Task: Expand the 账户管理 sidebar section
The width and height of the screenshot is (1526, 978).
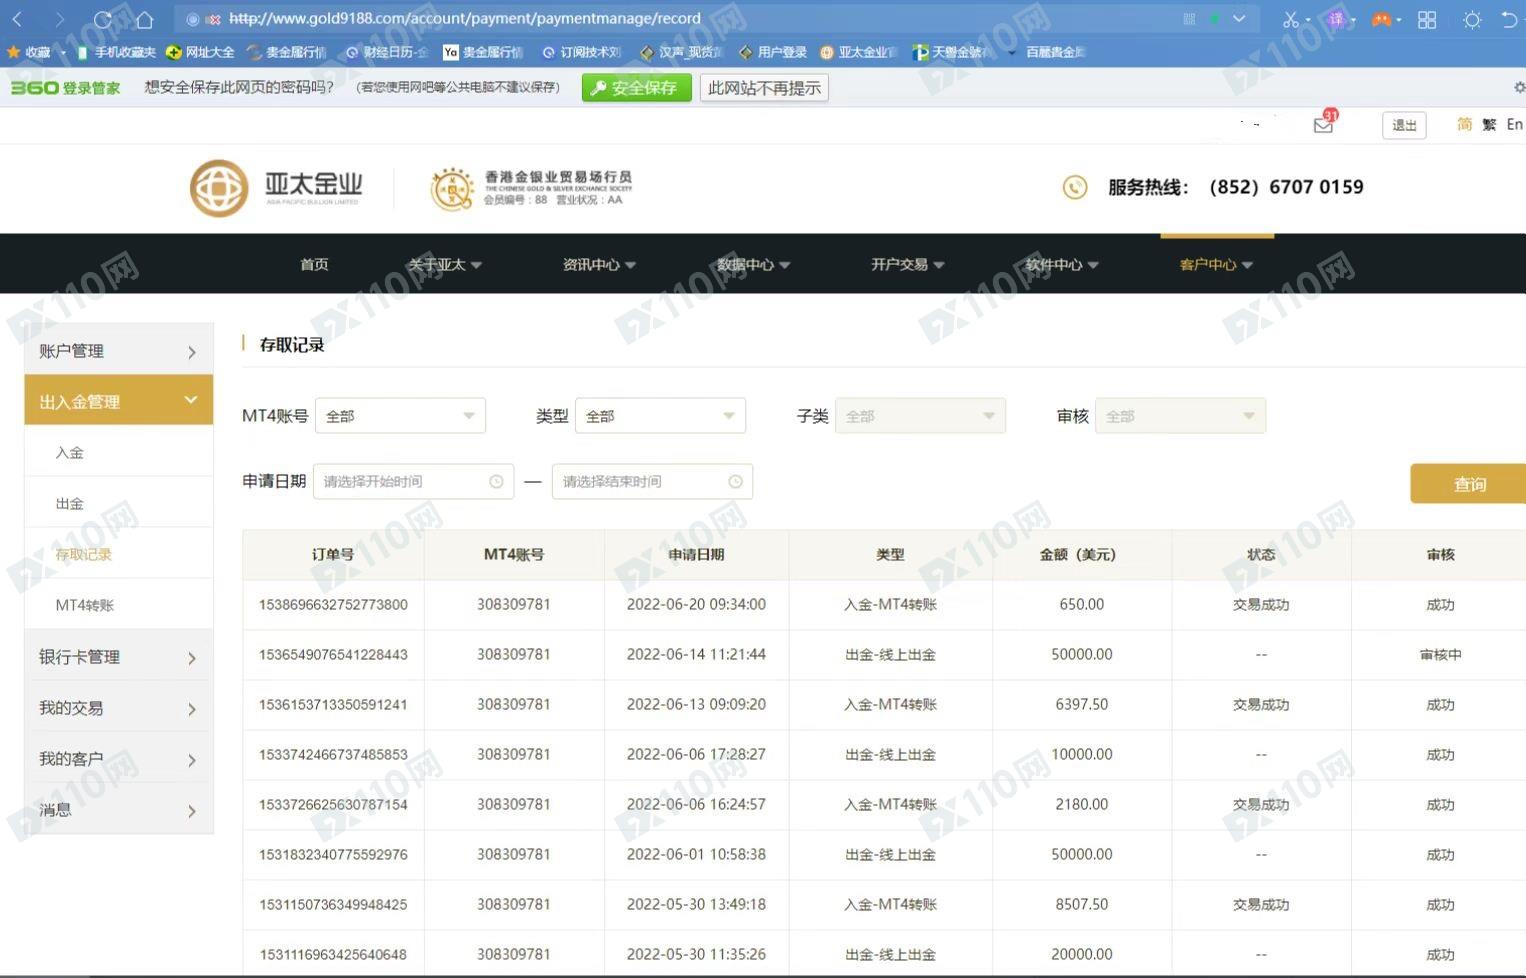Action: click(x=119, y=350)
